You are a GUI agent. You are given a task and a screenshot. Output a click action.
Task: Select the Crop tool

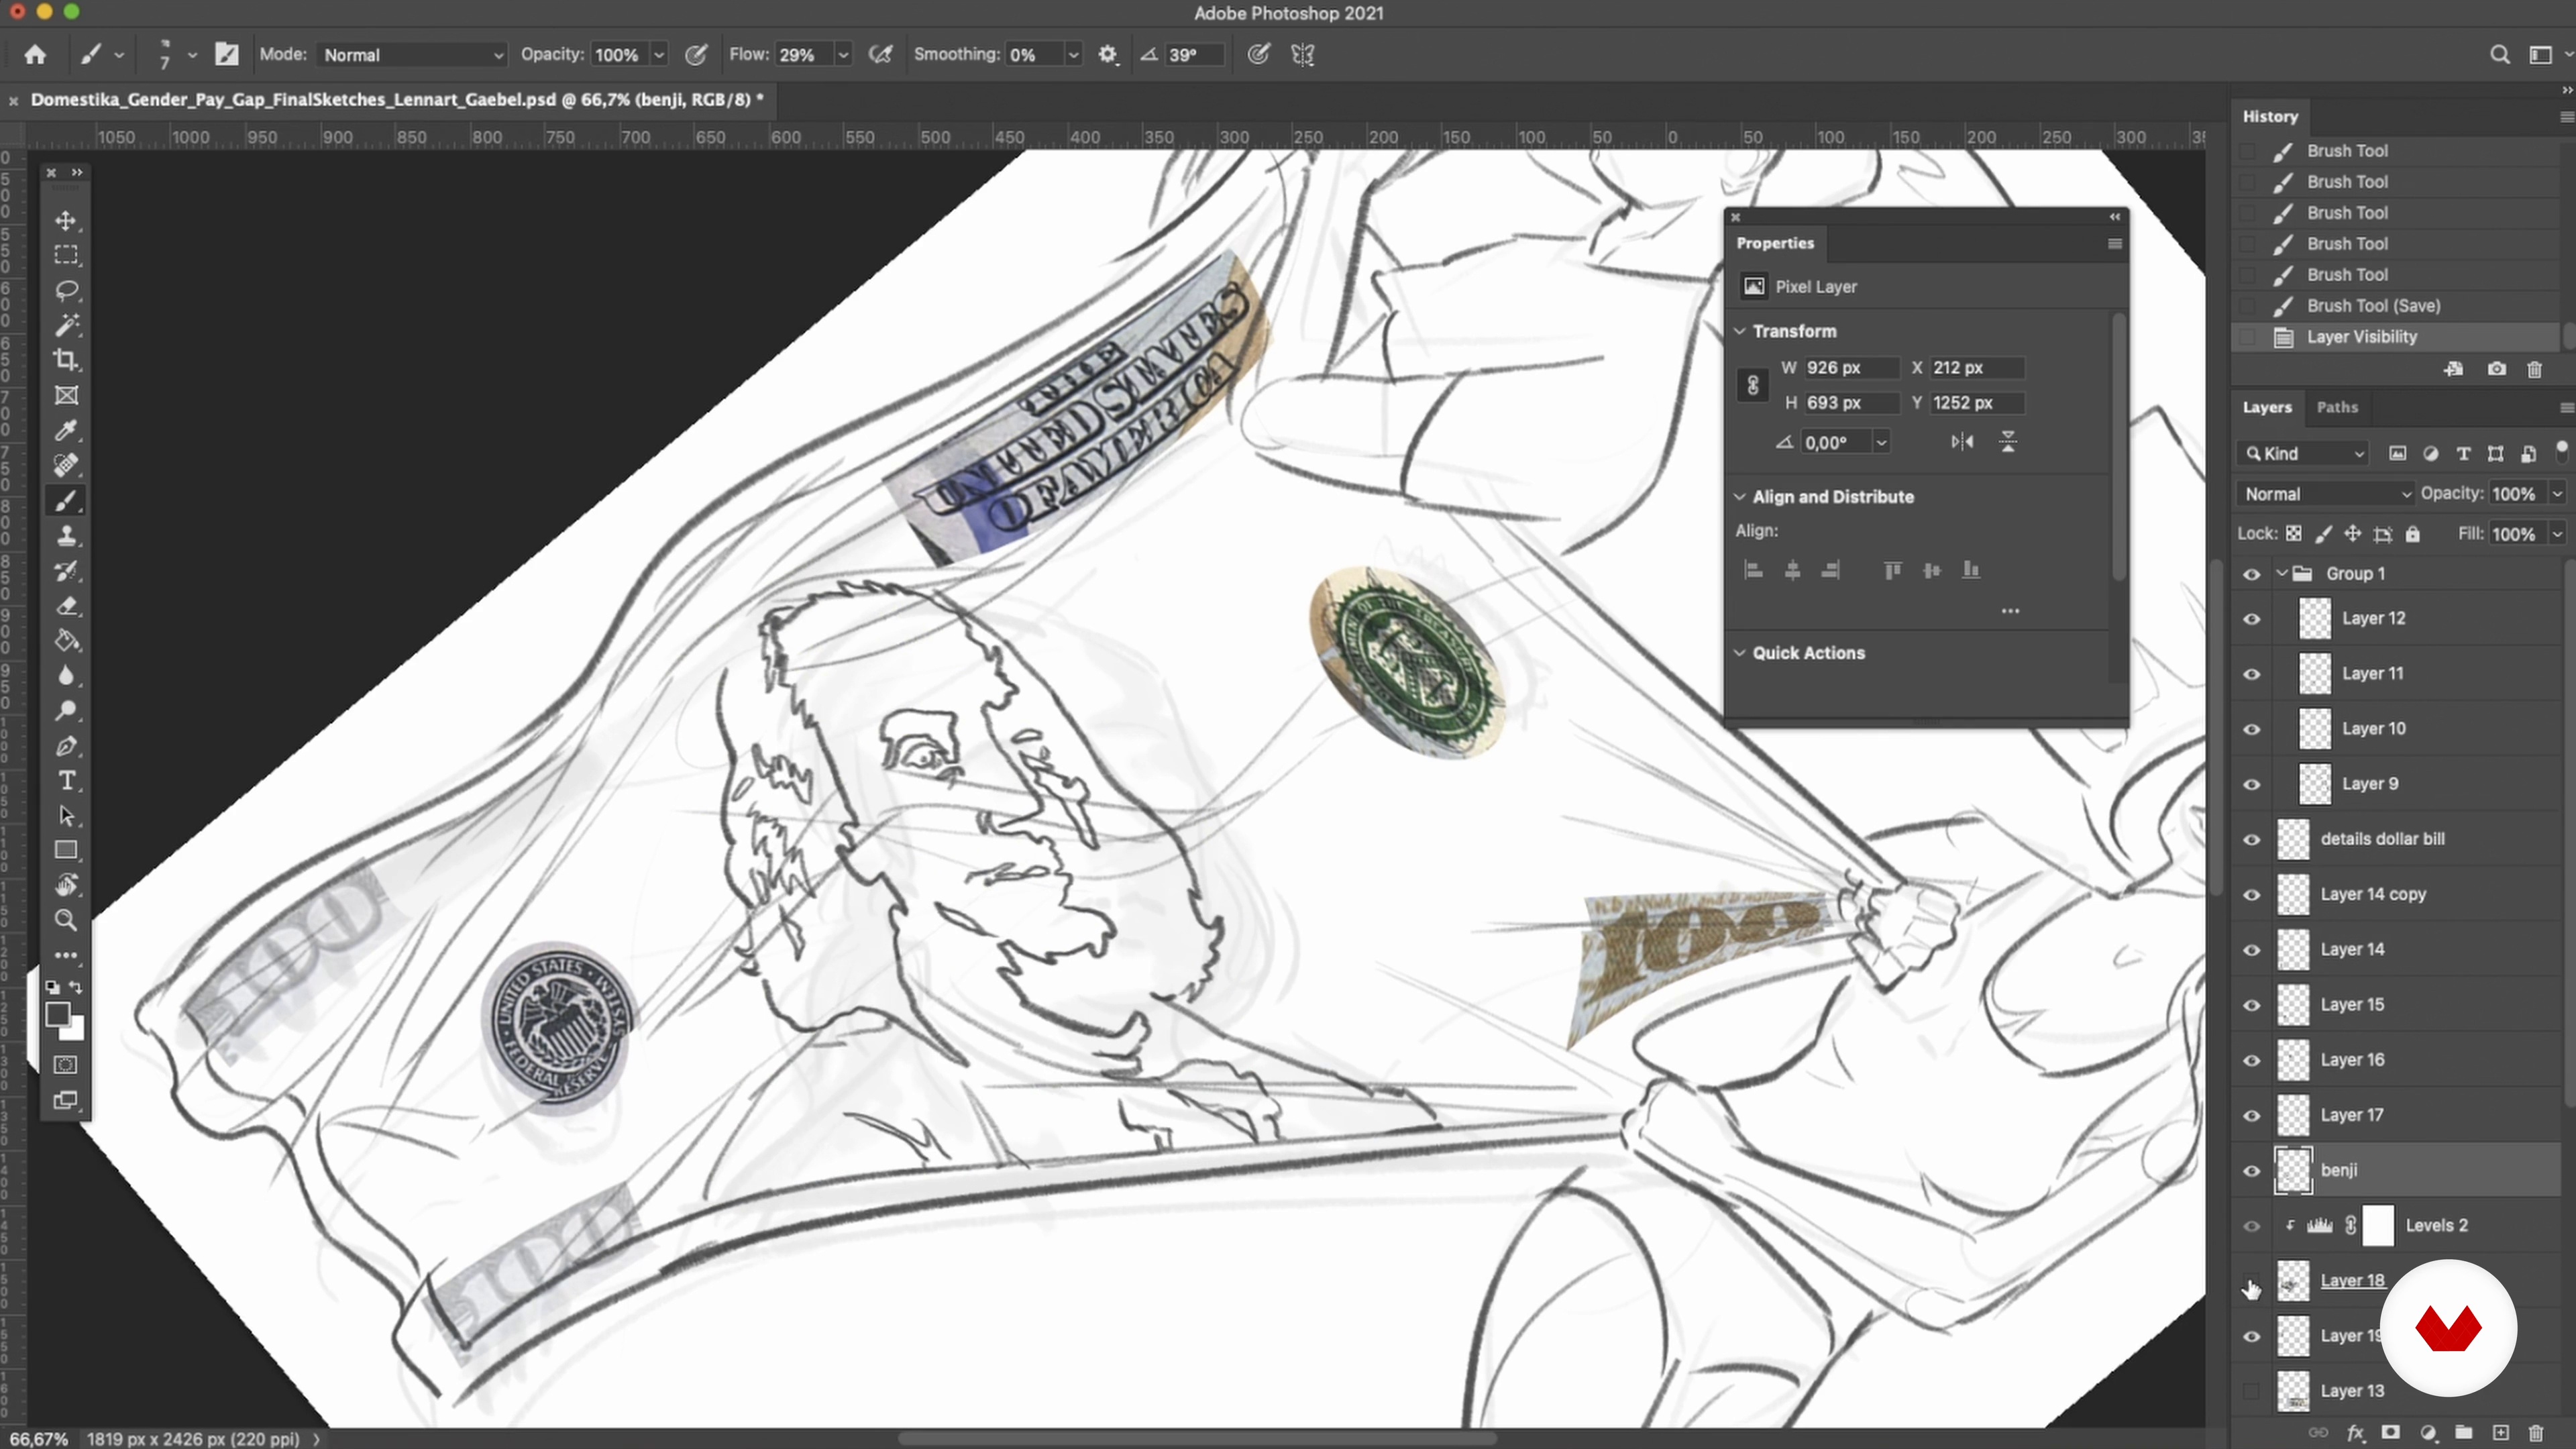(x=66, y=360)
